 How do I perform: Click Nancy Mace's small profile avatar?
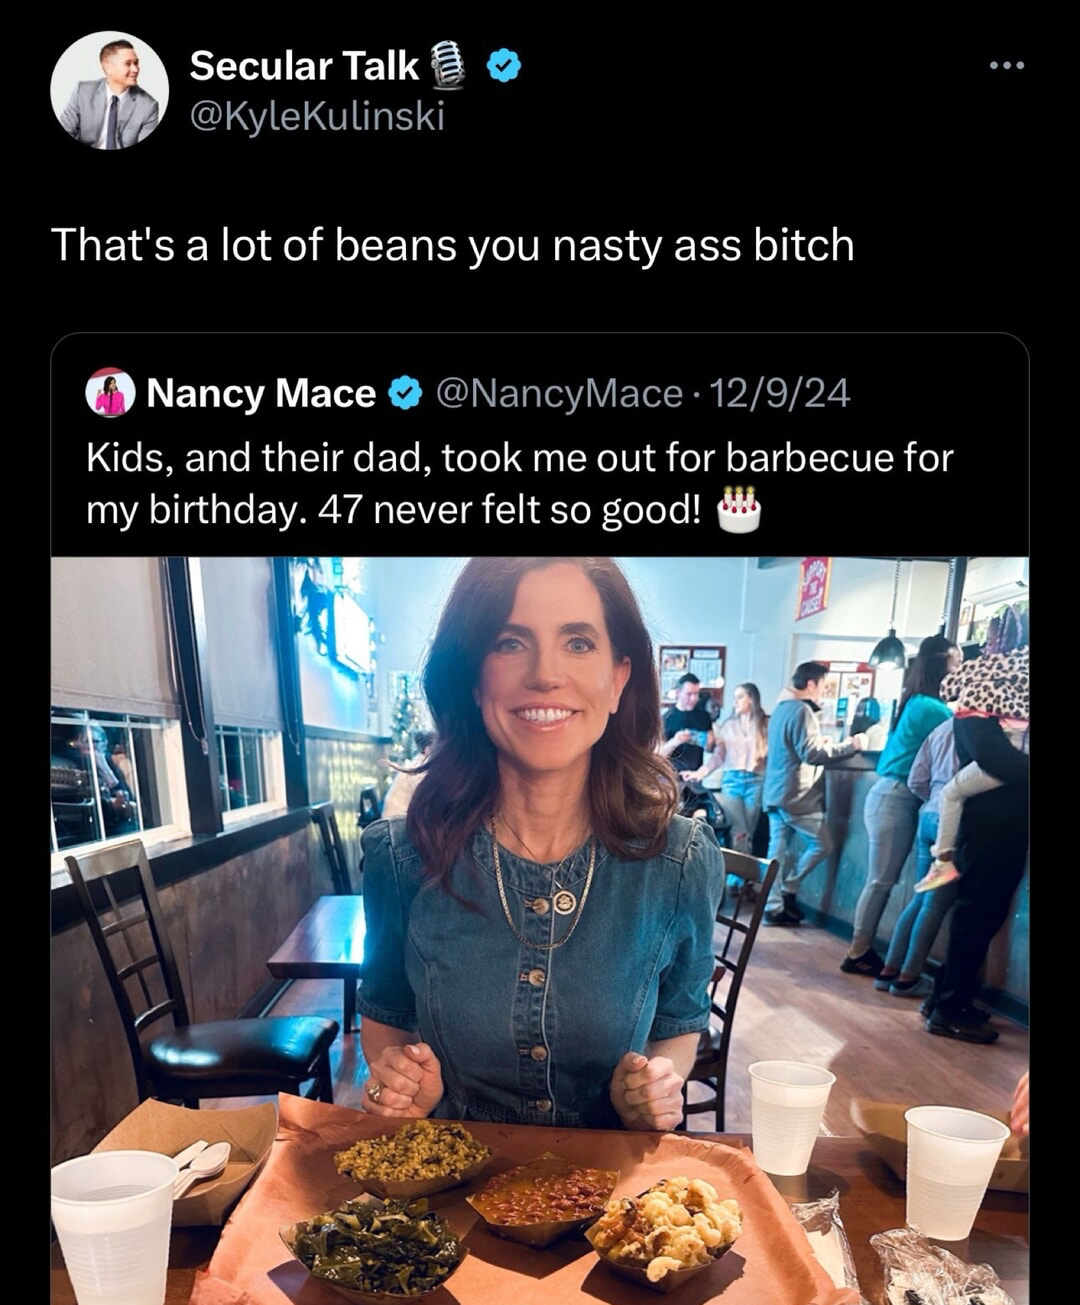click(x=111, y=392)
